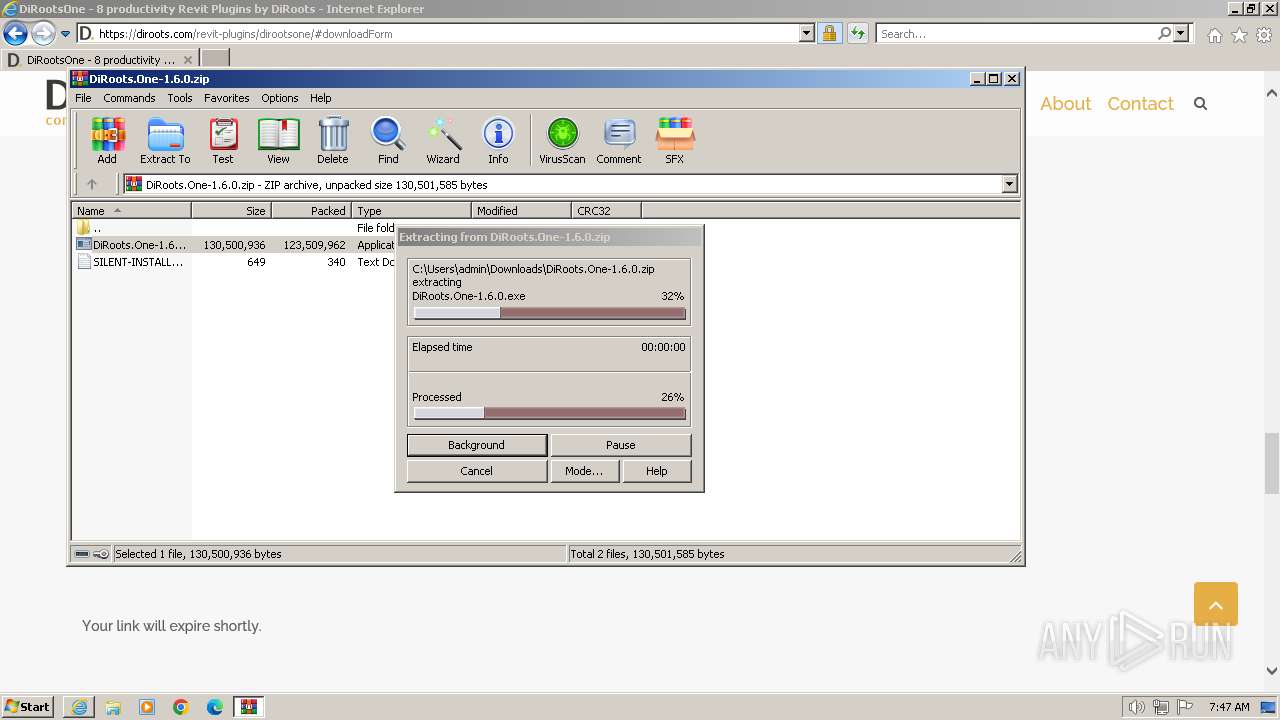Open the Commands menu
The width and height of the screenshot is (1280, 720).
pos(129,98)
